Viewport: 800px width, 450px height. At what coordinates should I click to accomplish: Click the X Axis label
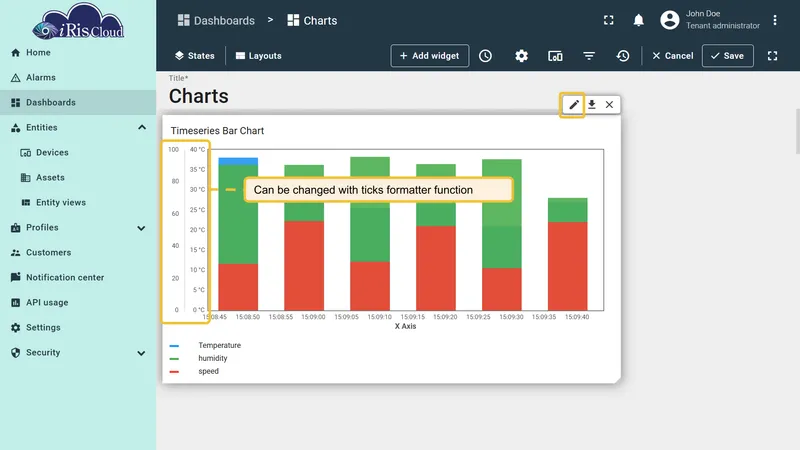(405, 326)
